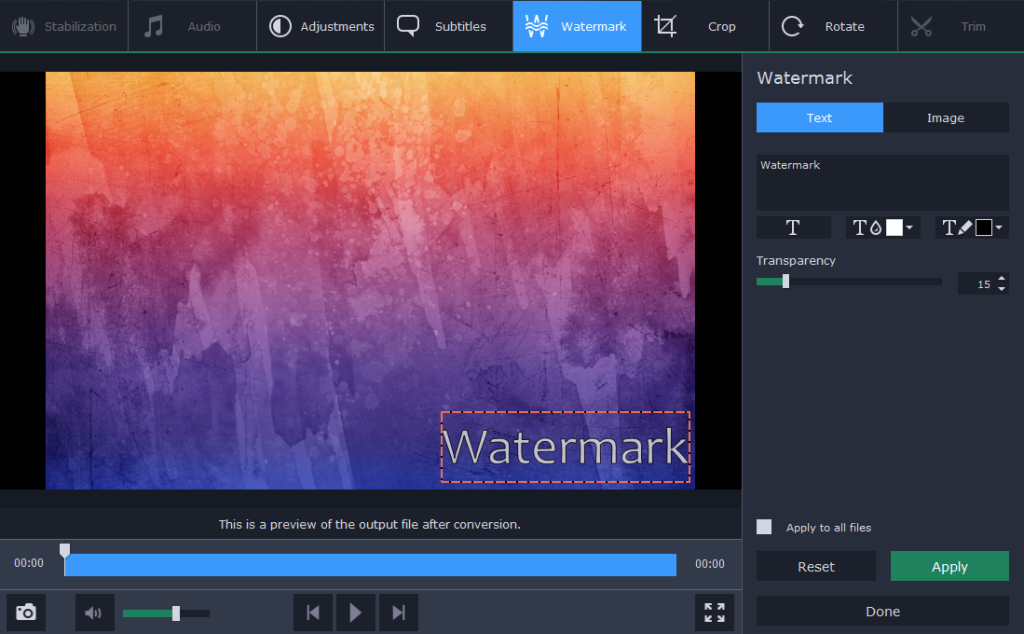Enable Apply to all files
Viewport: 1024px width, 634px height.
(x=764, y=527)
